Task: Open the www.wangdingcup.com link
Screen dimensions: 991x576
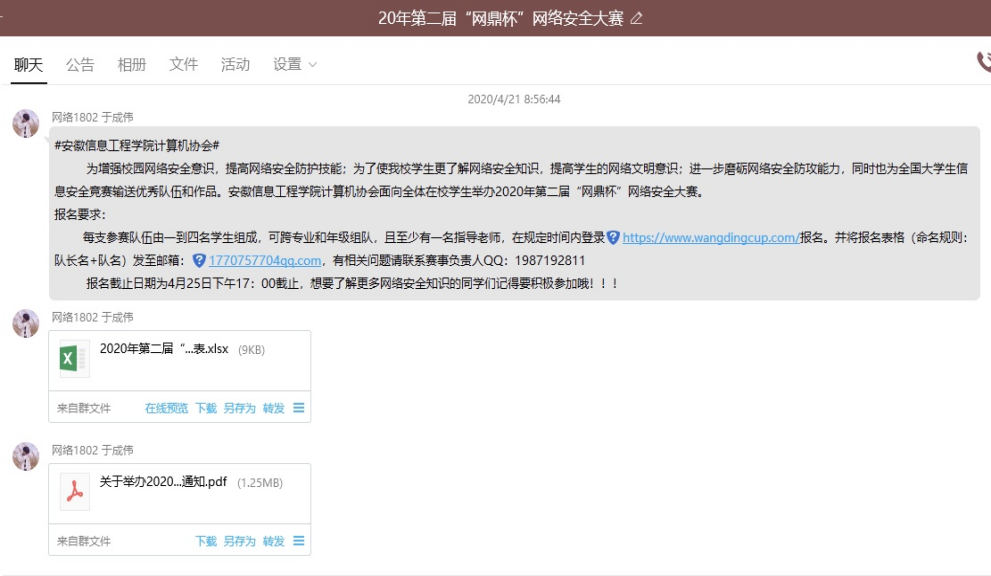Action: click(710, 238)
